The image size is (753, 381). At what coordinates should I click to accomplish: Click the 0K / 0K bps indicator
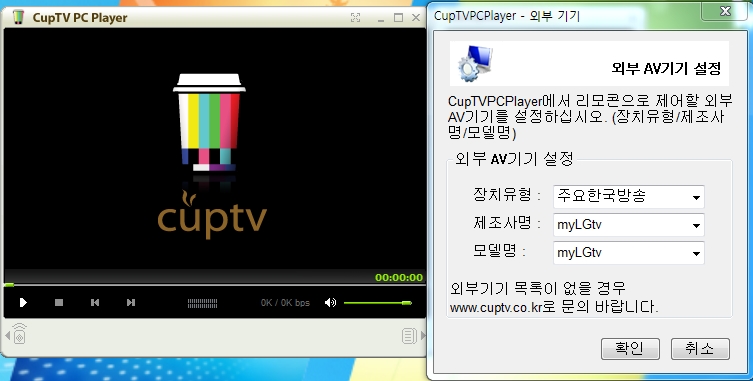285,303
